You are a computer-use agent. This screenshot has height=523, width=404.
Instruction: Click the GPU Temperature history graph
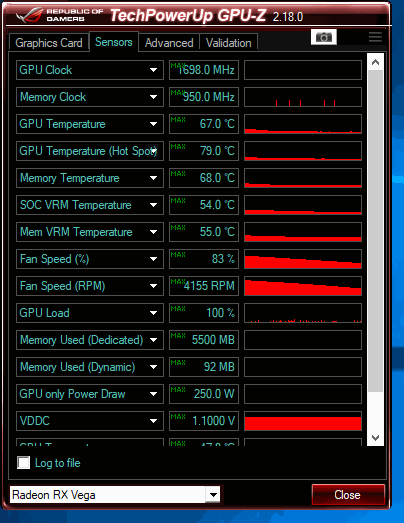point(303,124)
